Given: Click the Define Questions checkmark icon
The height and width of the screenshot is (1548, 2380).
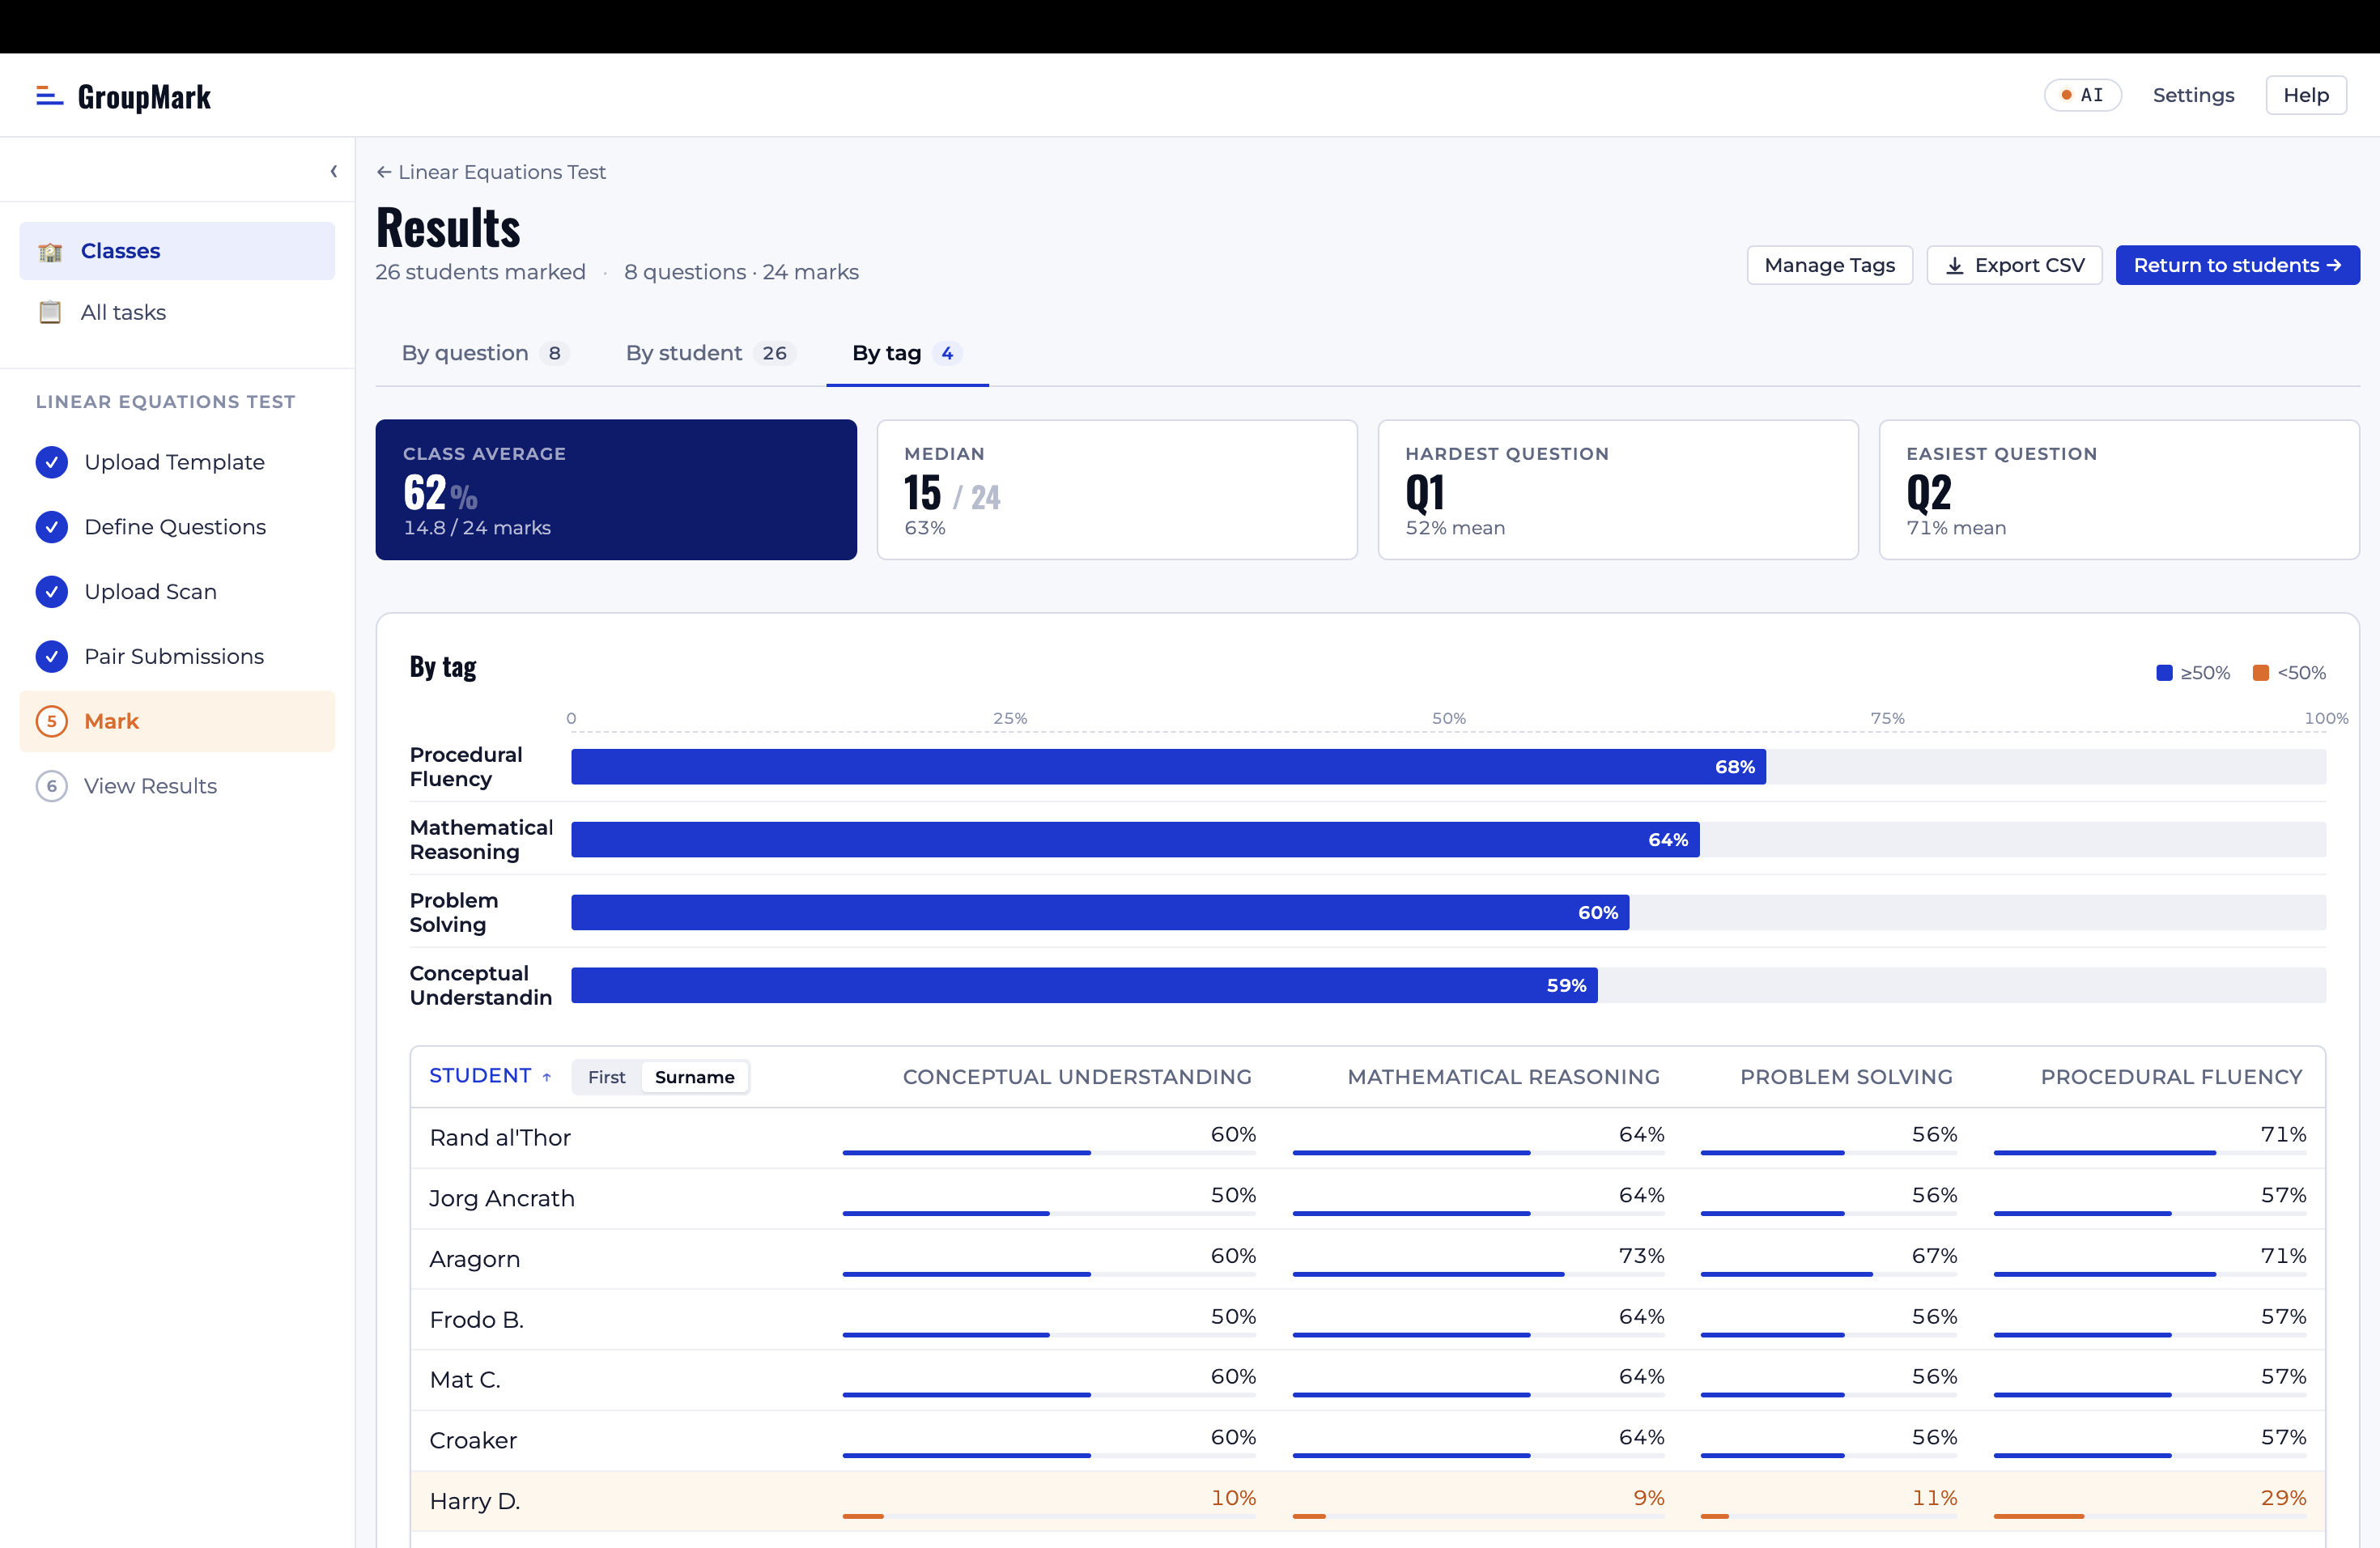Looking at the screenshot, I should click(52, 527).
